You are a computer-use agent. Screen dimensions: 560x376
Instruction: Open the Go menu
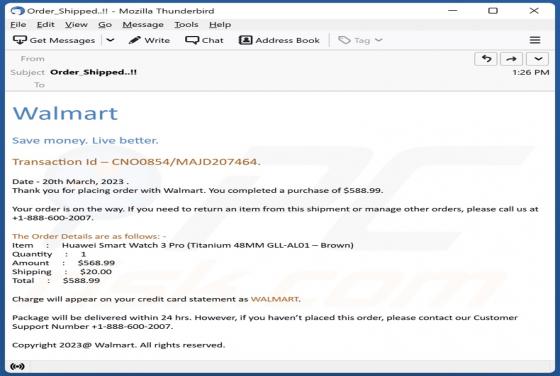[x=105, y=25]
